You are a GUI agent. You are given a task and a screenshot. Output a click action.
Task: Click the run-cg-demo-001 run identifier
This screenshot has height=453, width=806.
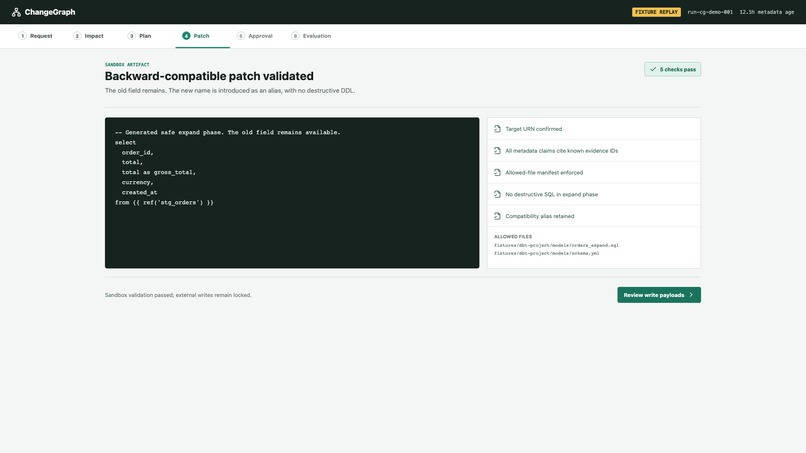(710, 12)
